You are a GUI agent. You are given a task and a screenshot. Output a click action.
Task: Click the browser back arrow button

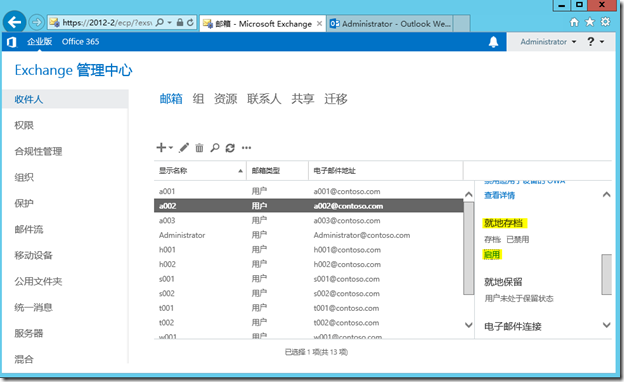(x=14, y=22)
